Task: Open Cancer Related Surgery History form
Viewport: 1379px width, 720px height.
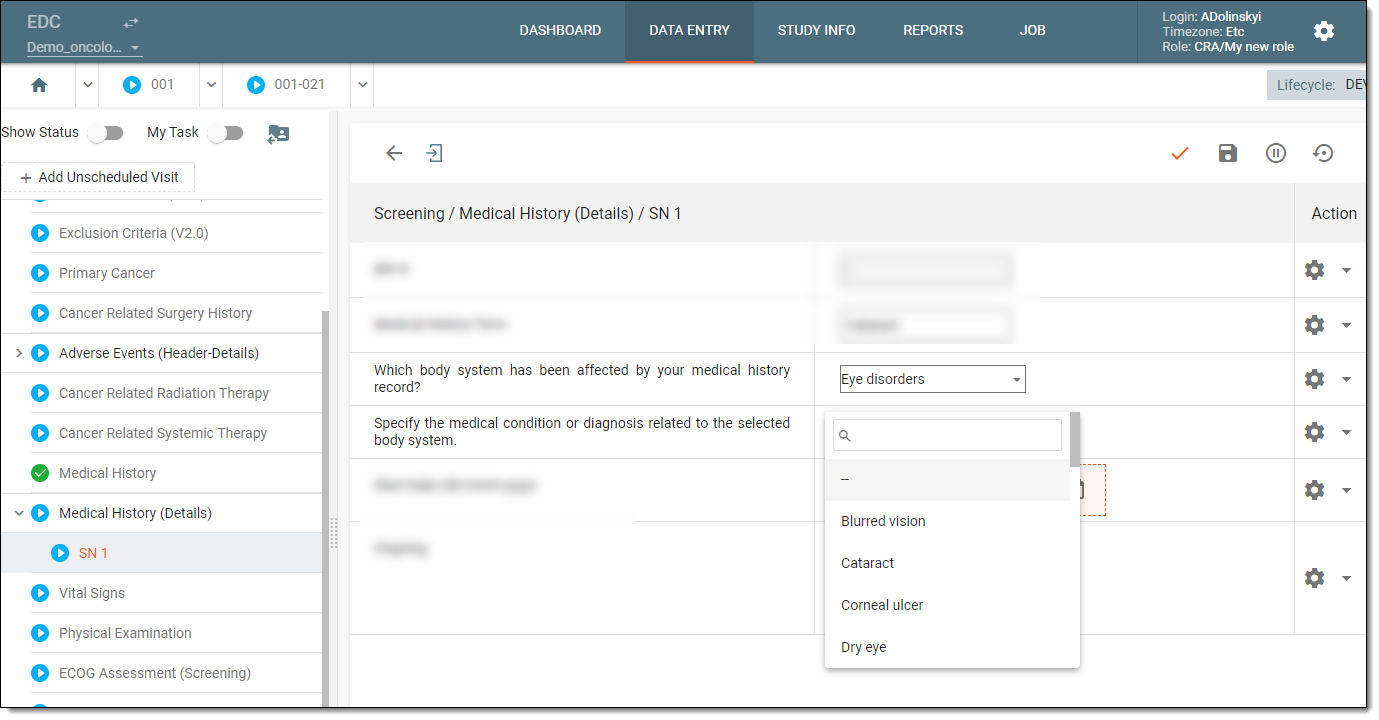Action: pos(155,313)
